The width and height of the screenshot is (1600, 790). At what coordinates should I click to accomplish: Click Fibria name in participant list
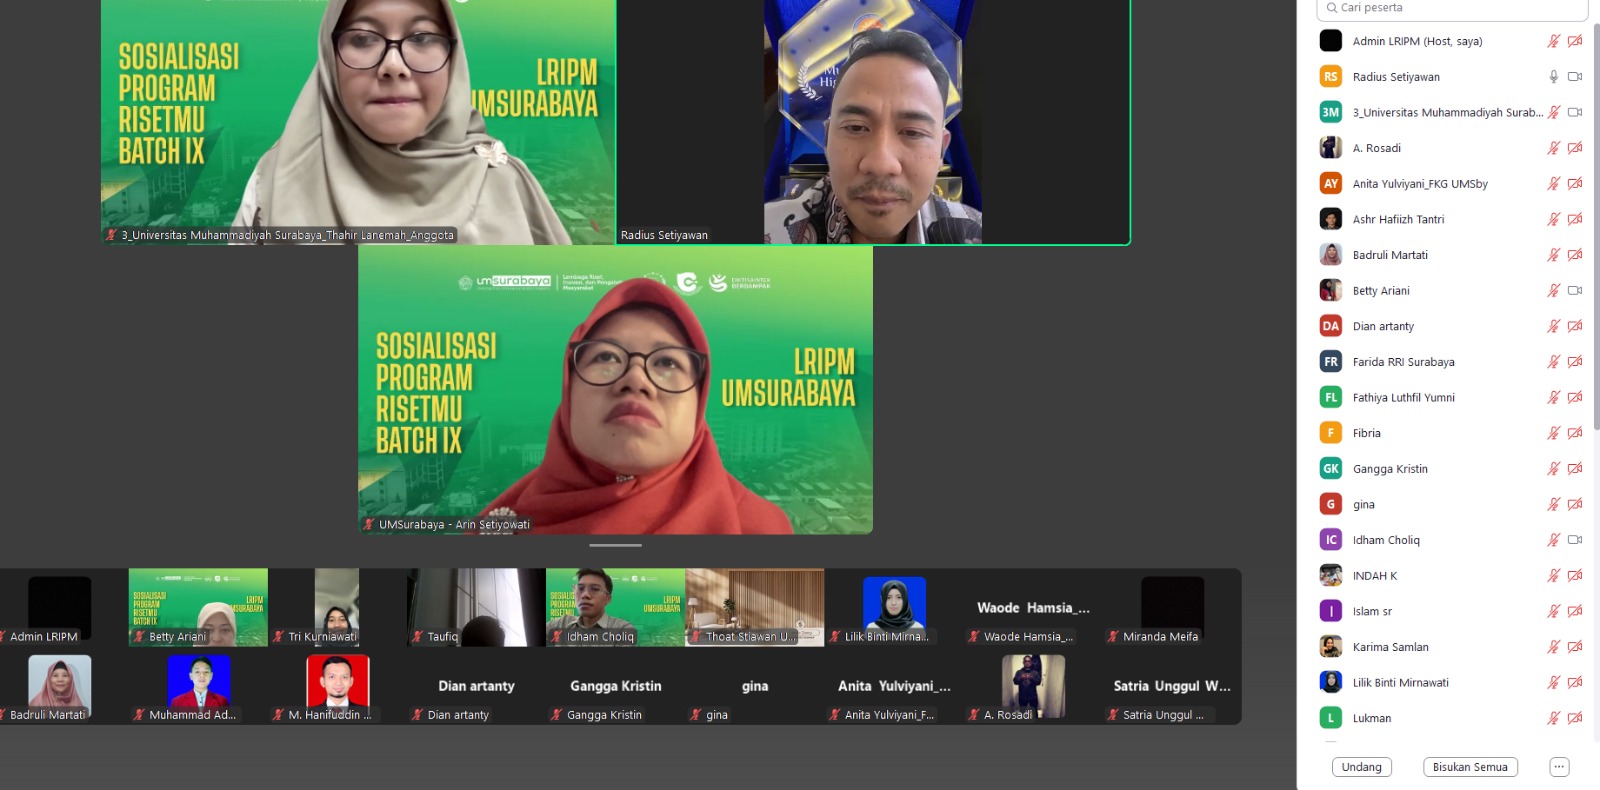pos(1366,433)
